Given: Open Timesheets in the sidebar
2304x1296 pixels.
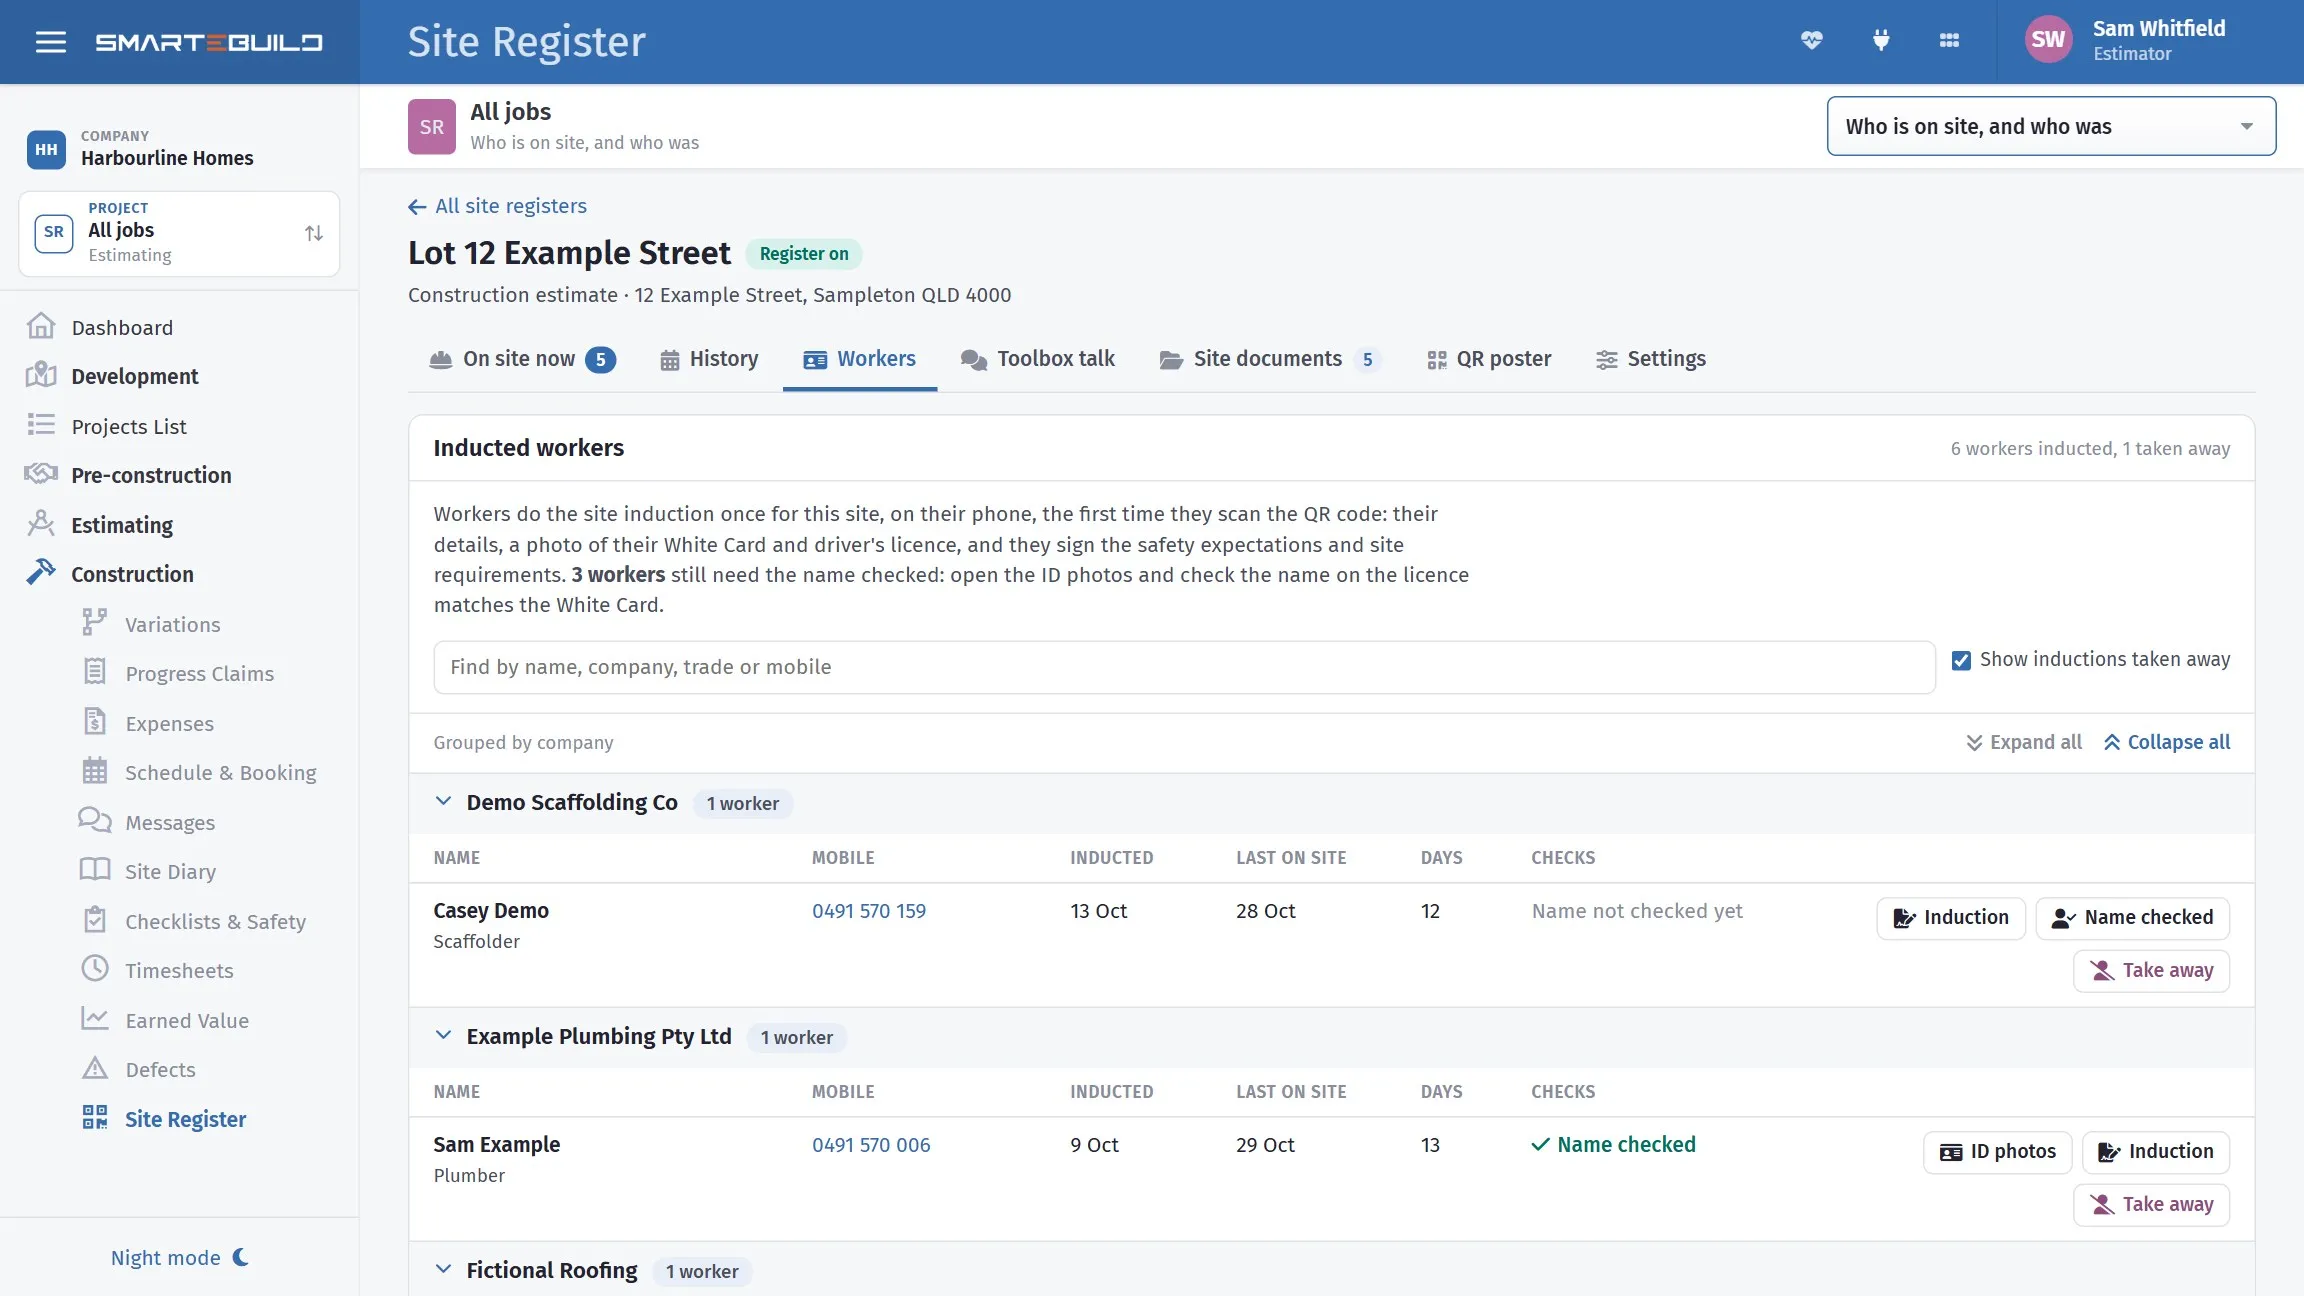Looking at the screenshot, I should click(179, 970).
